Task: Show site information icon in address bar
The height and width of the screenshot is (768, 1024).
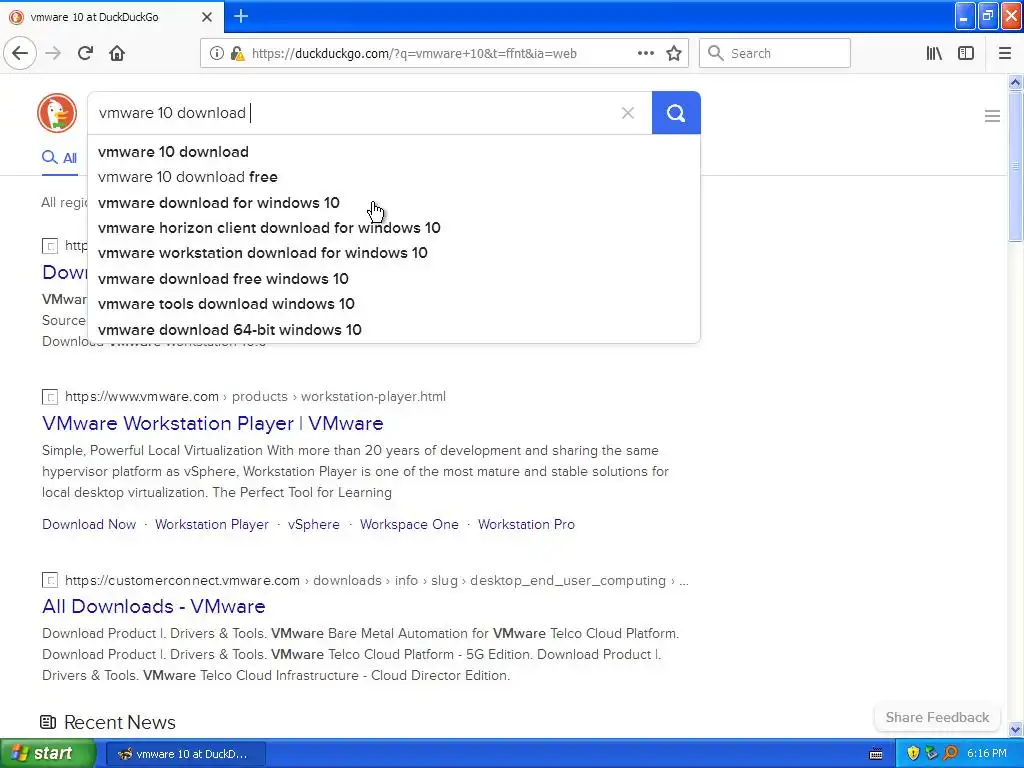Action: click(217, 54)
